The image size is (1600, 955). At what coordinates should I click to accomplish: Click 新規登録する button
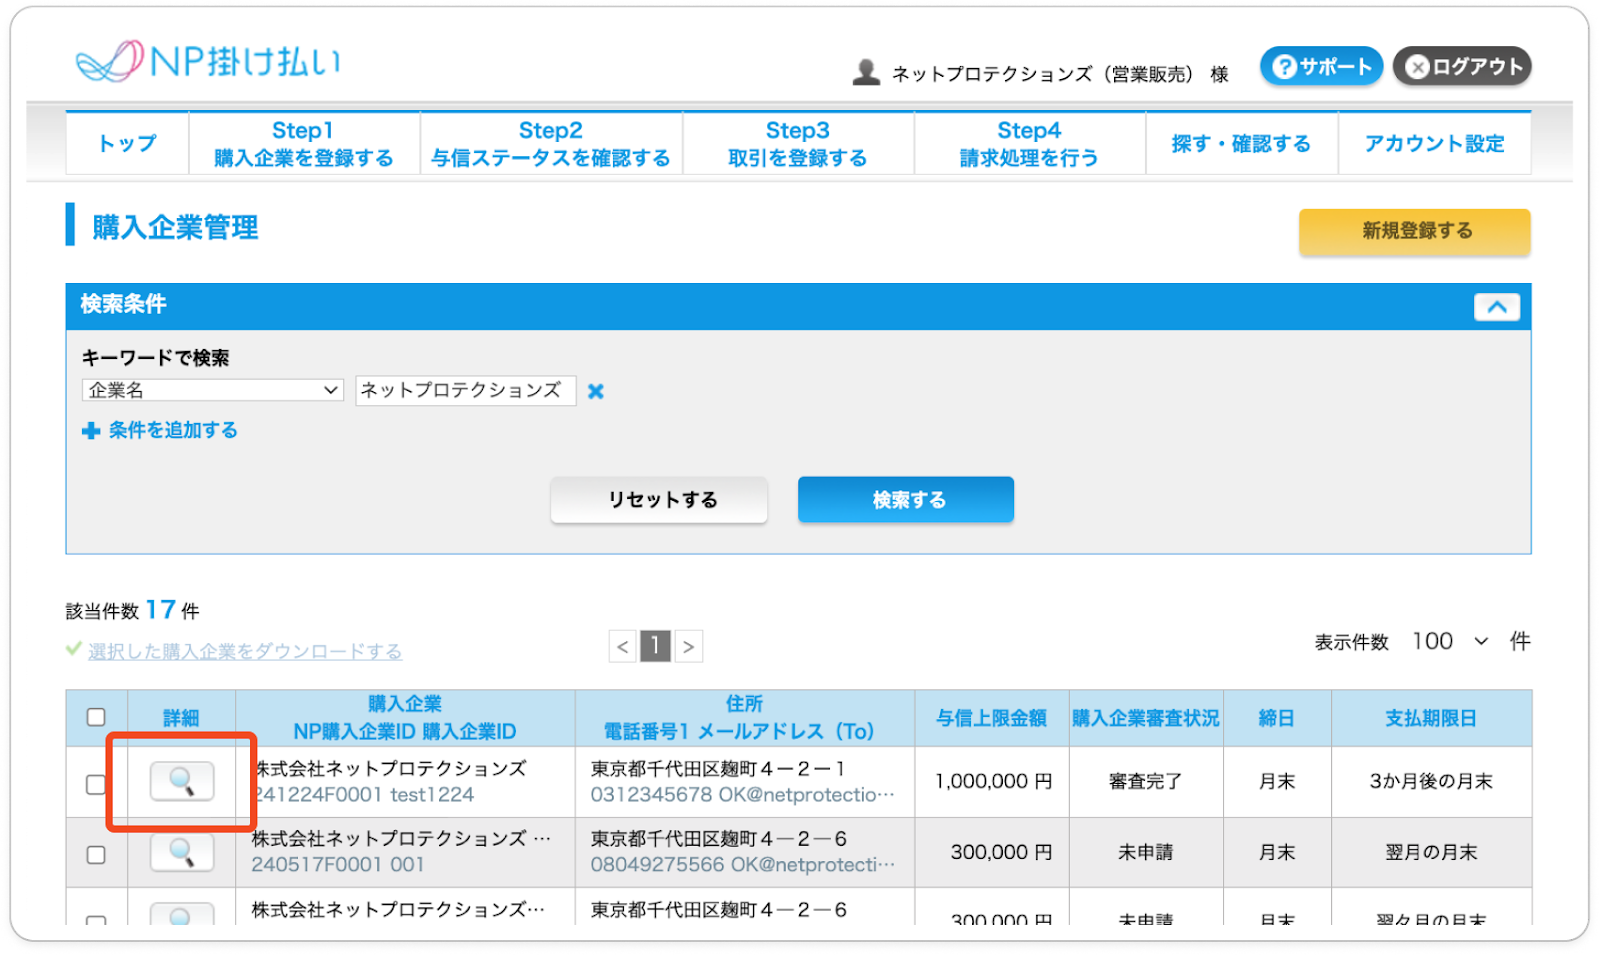click(1415, 231)
